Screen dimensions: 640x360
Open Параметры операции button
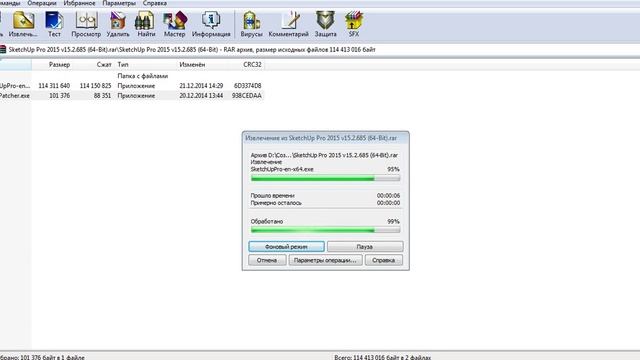point(325,260)
